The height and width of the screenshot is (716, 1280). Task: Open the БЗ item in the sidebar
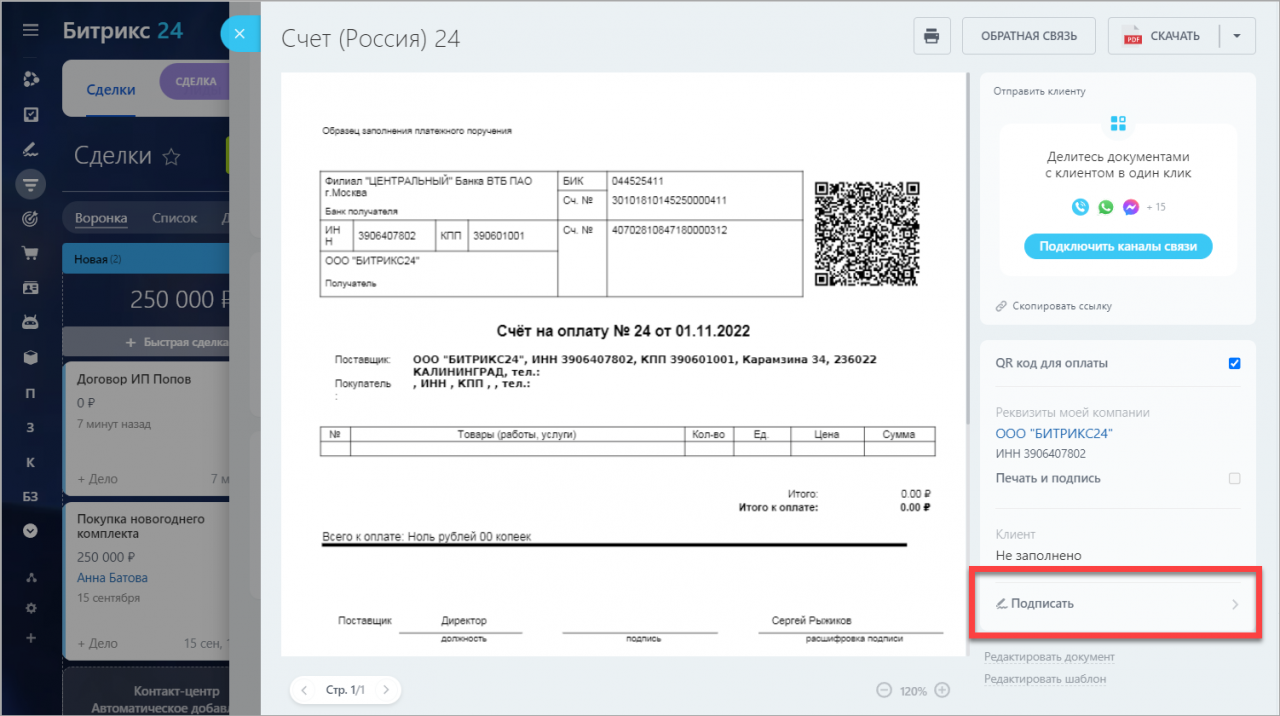(30, 497)
